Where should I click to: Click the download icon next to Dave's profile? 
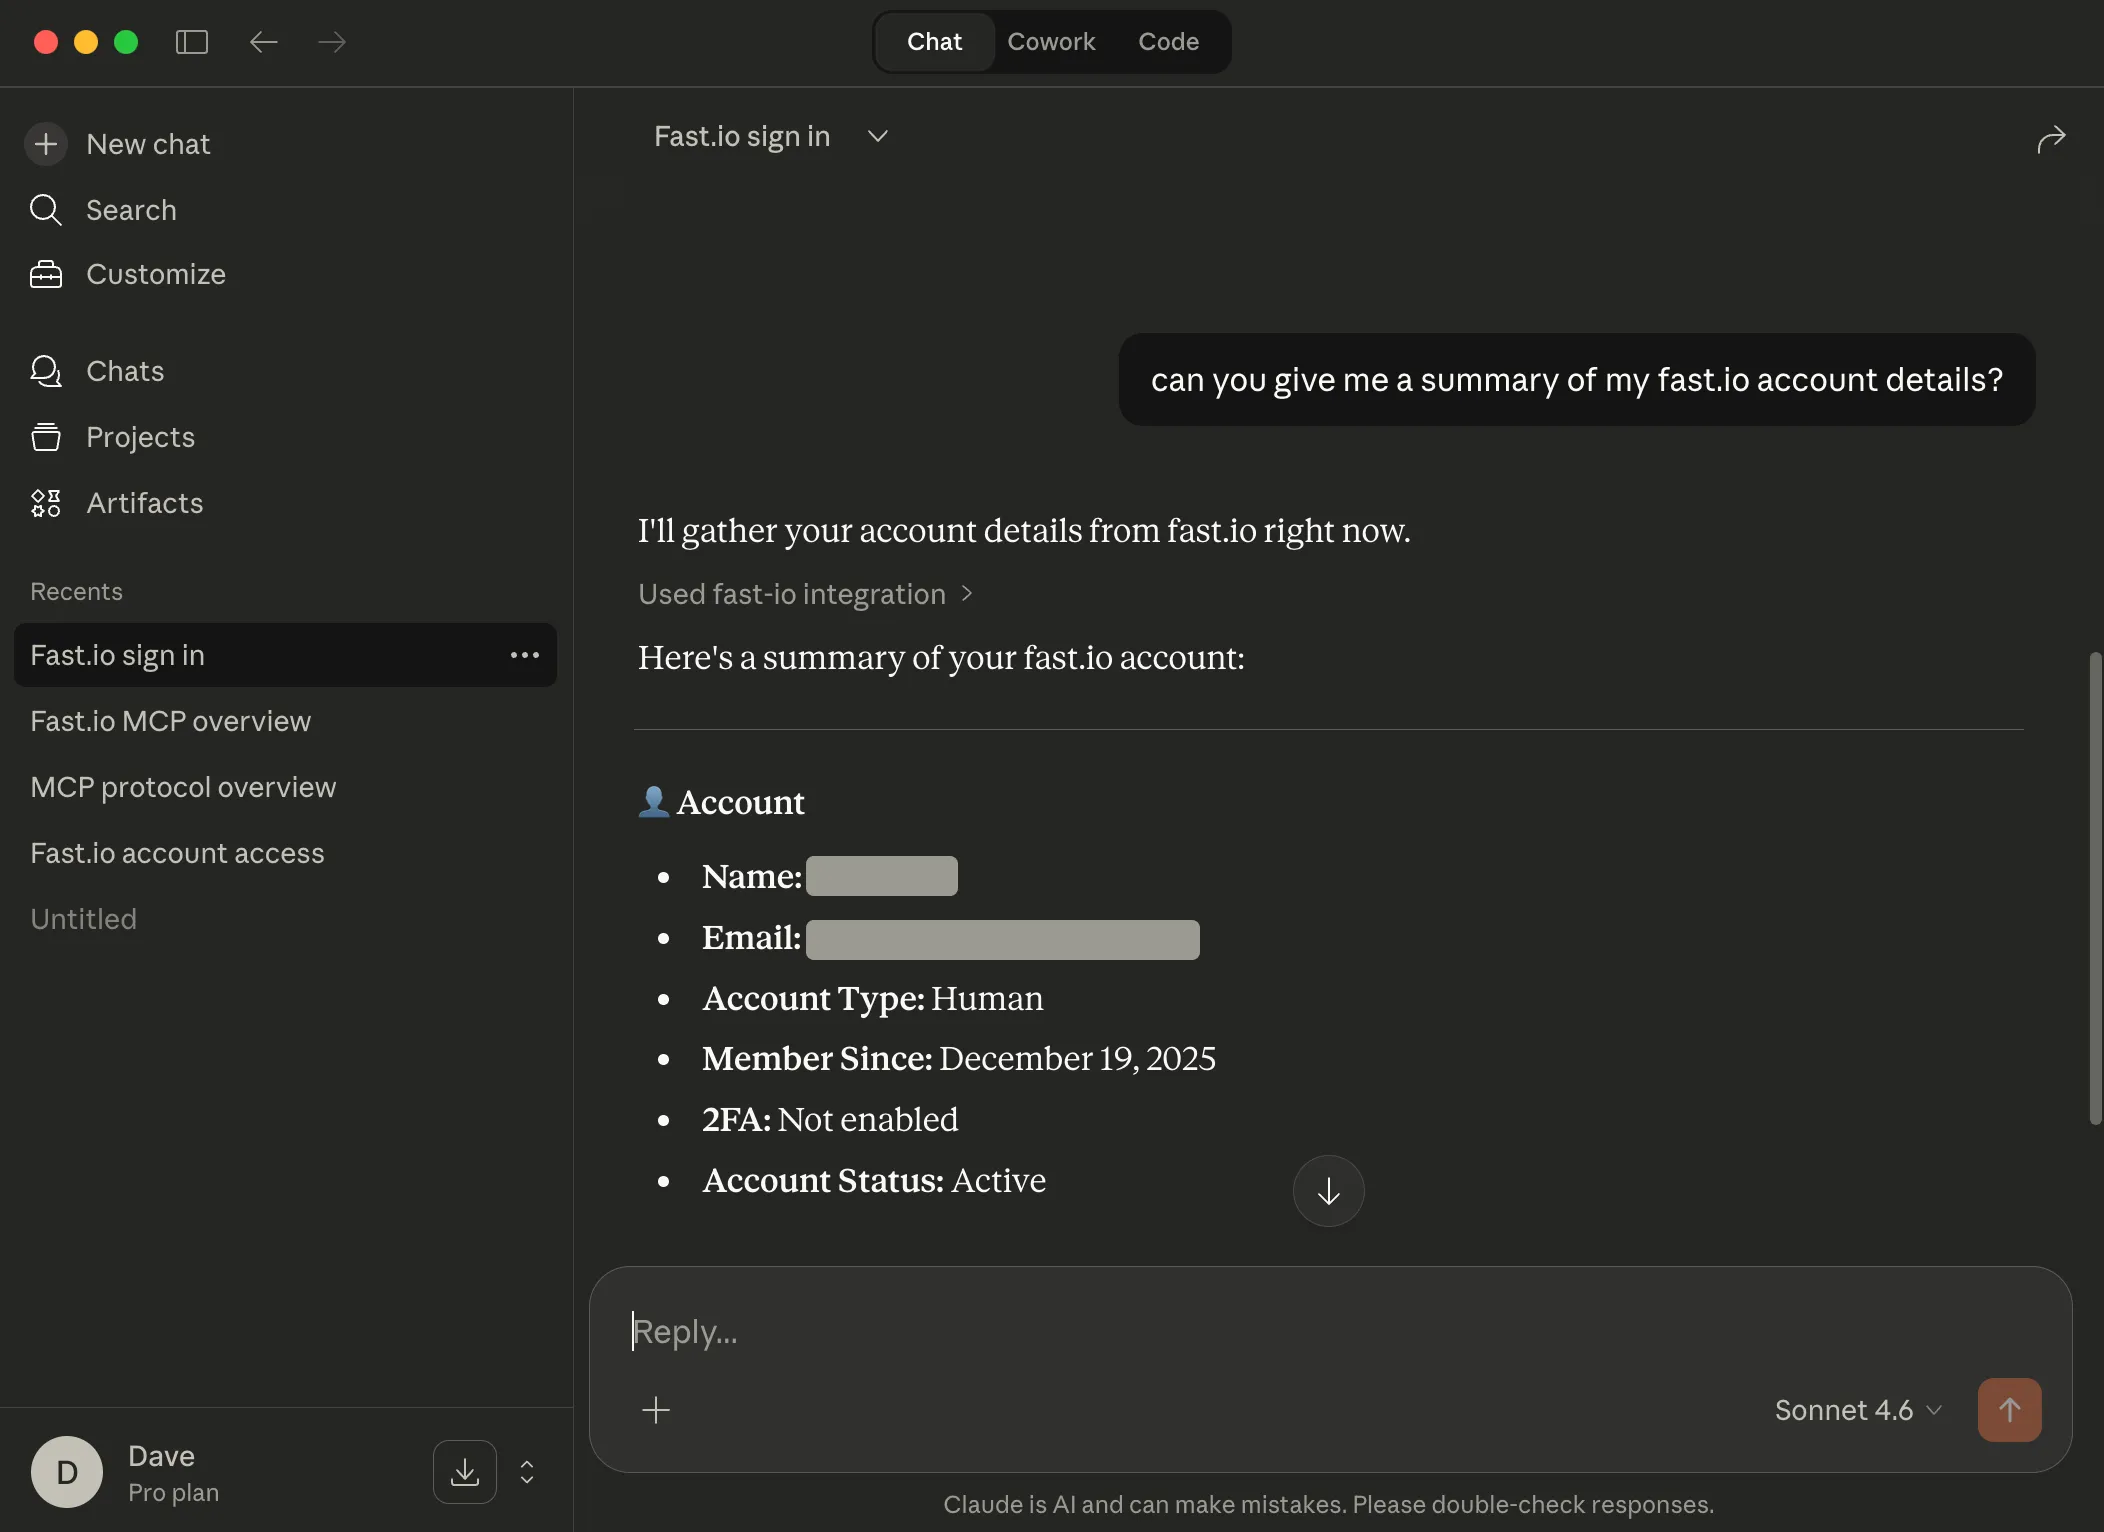pyautogui.click(x=464, y=1471)
